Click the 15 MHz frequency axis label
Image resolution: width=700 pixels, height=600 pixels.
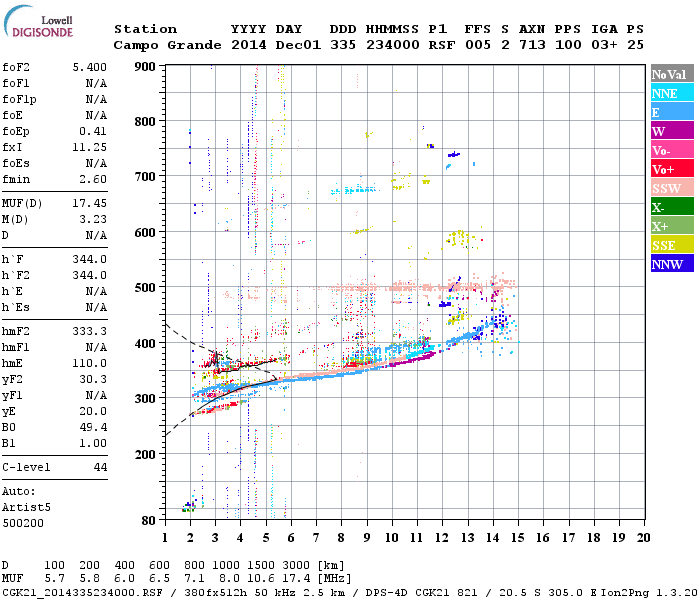(x=518, y=538)
